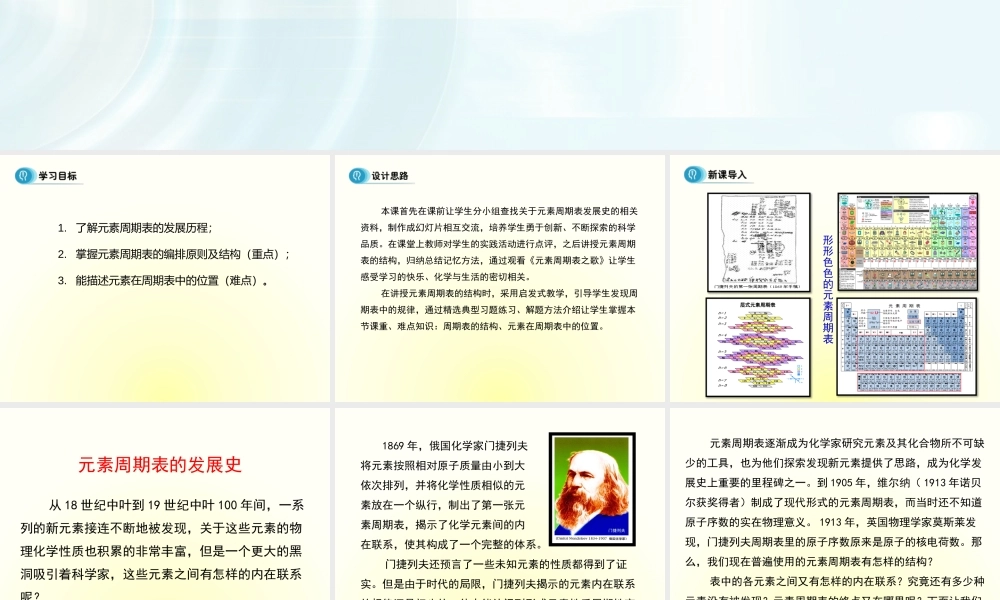
Task: Select the lamp icon next to 设计思路
Action: 355,173
